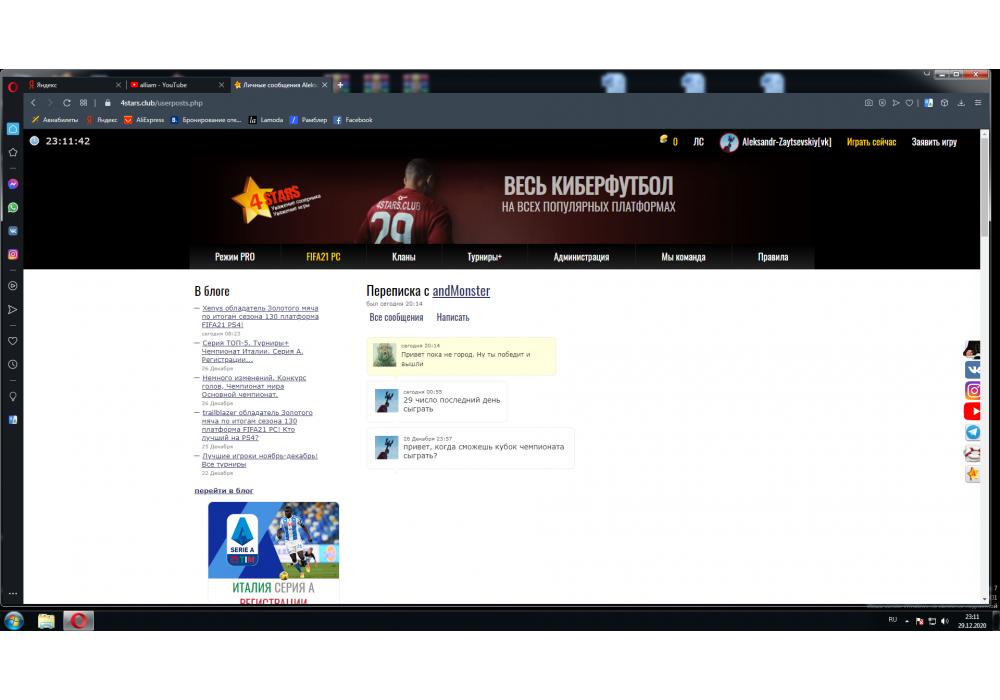Click the YouTube icon on right social panel

pos(972,411)
